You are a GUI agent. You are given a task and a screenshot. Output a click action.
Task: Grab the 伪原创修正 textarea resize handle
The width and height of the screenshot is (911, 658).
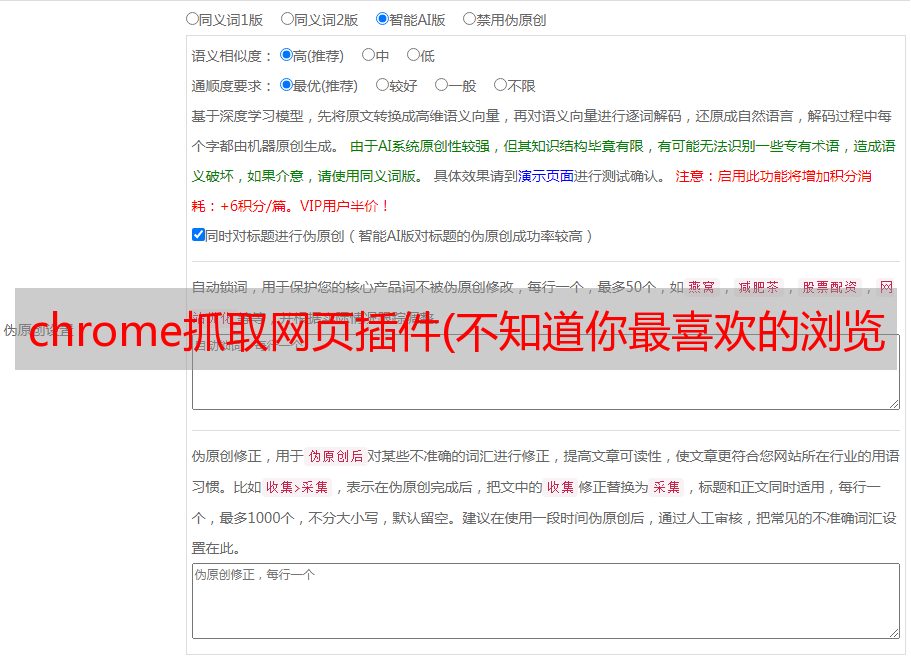[x=894, y=633]
